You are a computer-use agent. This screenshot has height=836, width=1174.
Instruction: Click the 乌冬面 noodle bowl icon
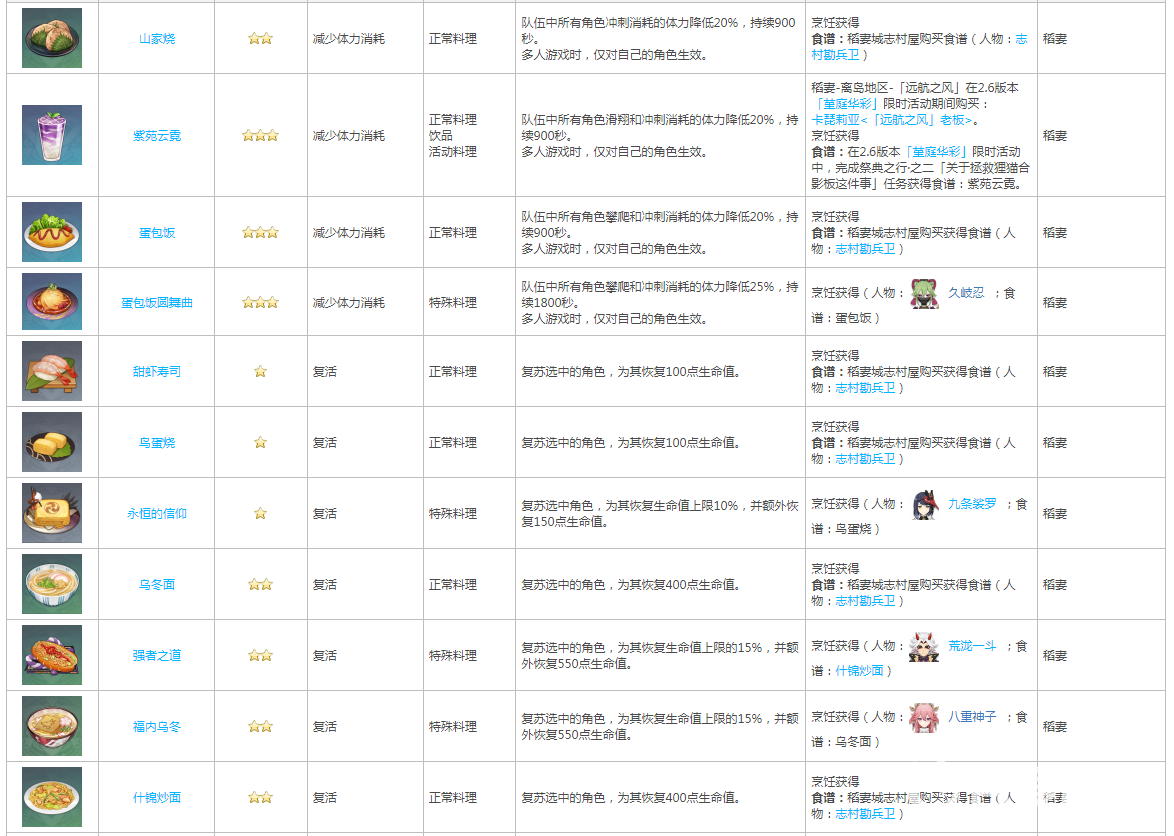point(52,584)
